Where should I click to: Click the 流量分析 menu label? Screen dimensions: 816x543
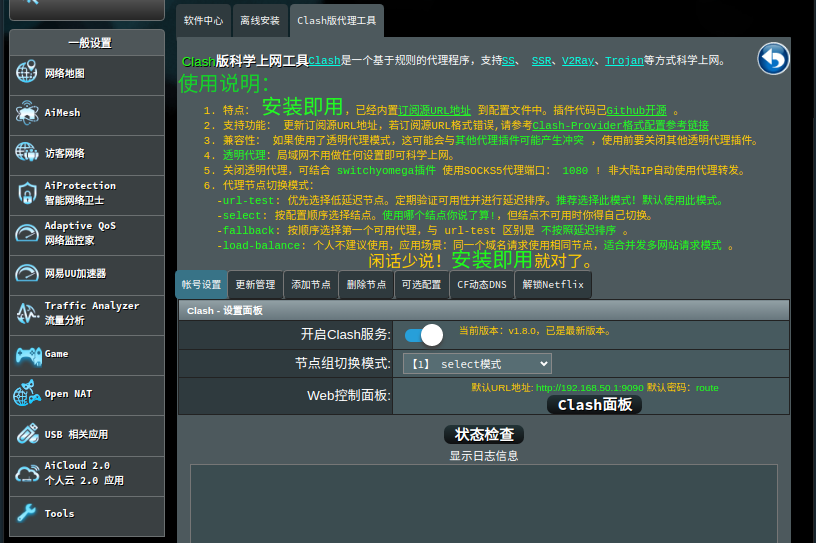tap(65, 321)
